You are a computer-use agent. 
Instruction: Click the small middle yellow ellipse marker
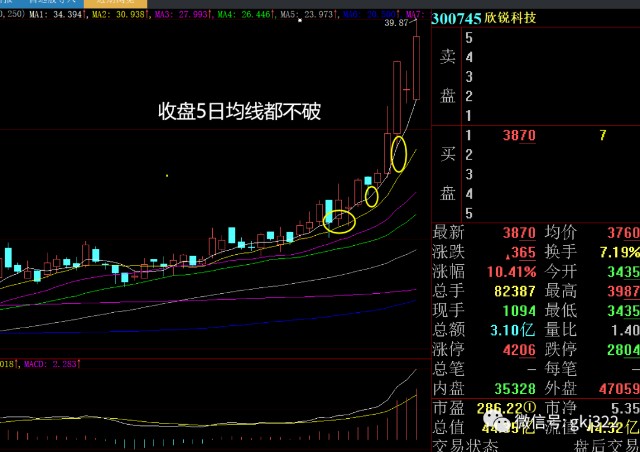pyautogui.click(x=371, y=196)
